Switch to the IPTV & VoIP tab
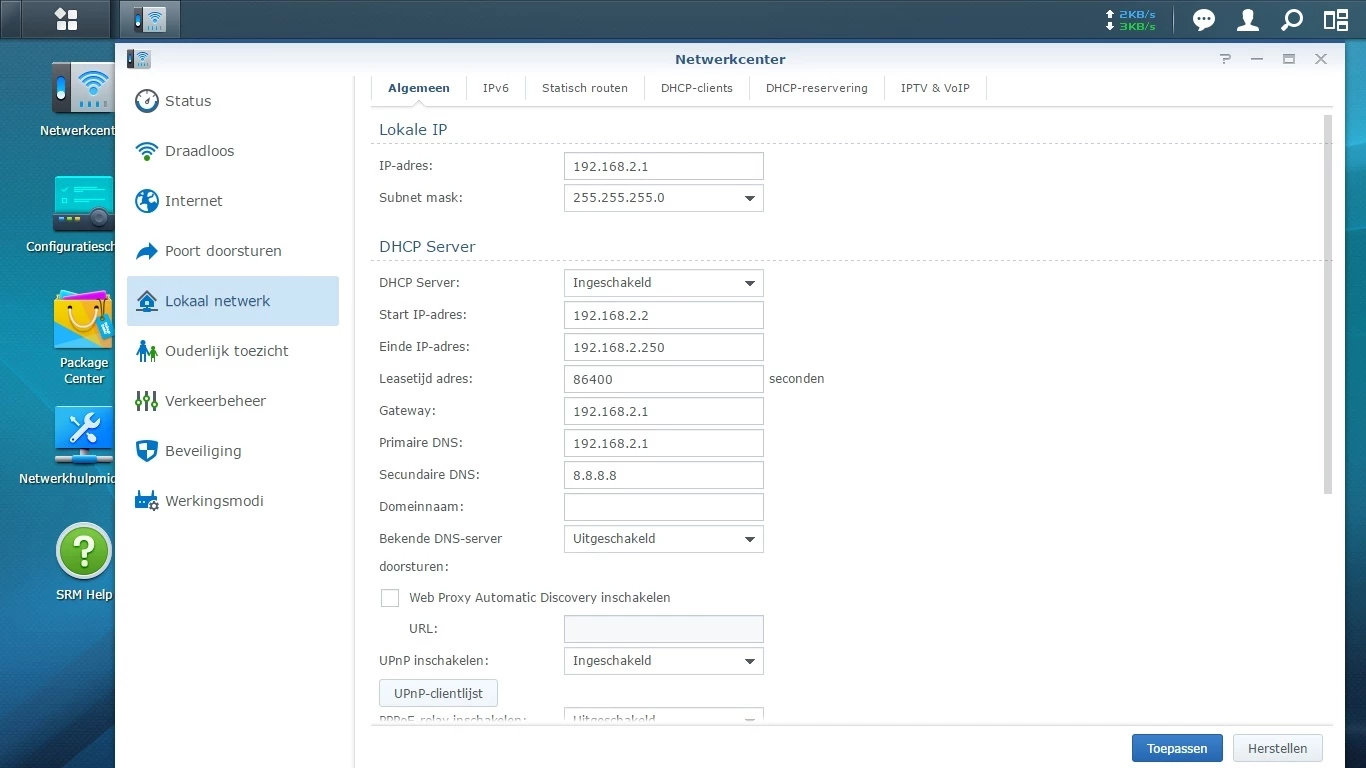Screen dimensions: 1366x768 [935, 88]
